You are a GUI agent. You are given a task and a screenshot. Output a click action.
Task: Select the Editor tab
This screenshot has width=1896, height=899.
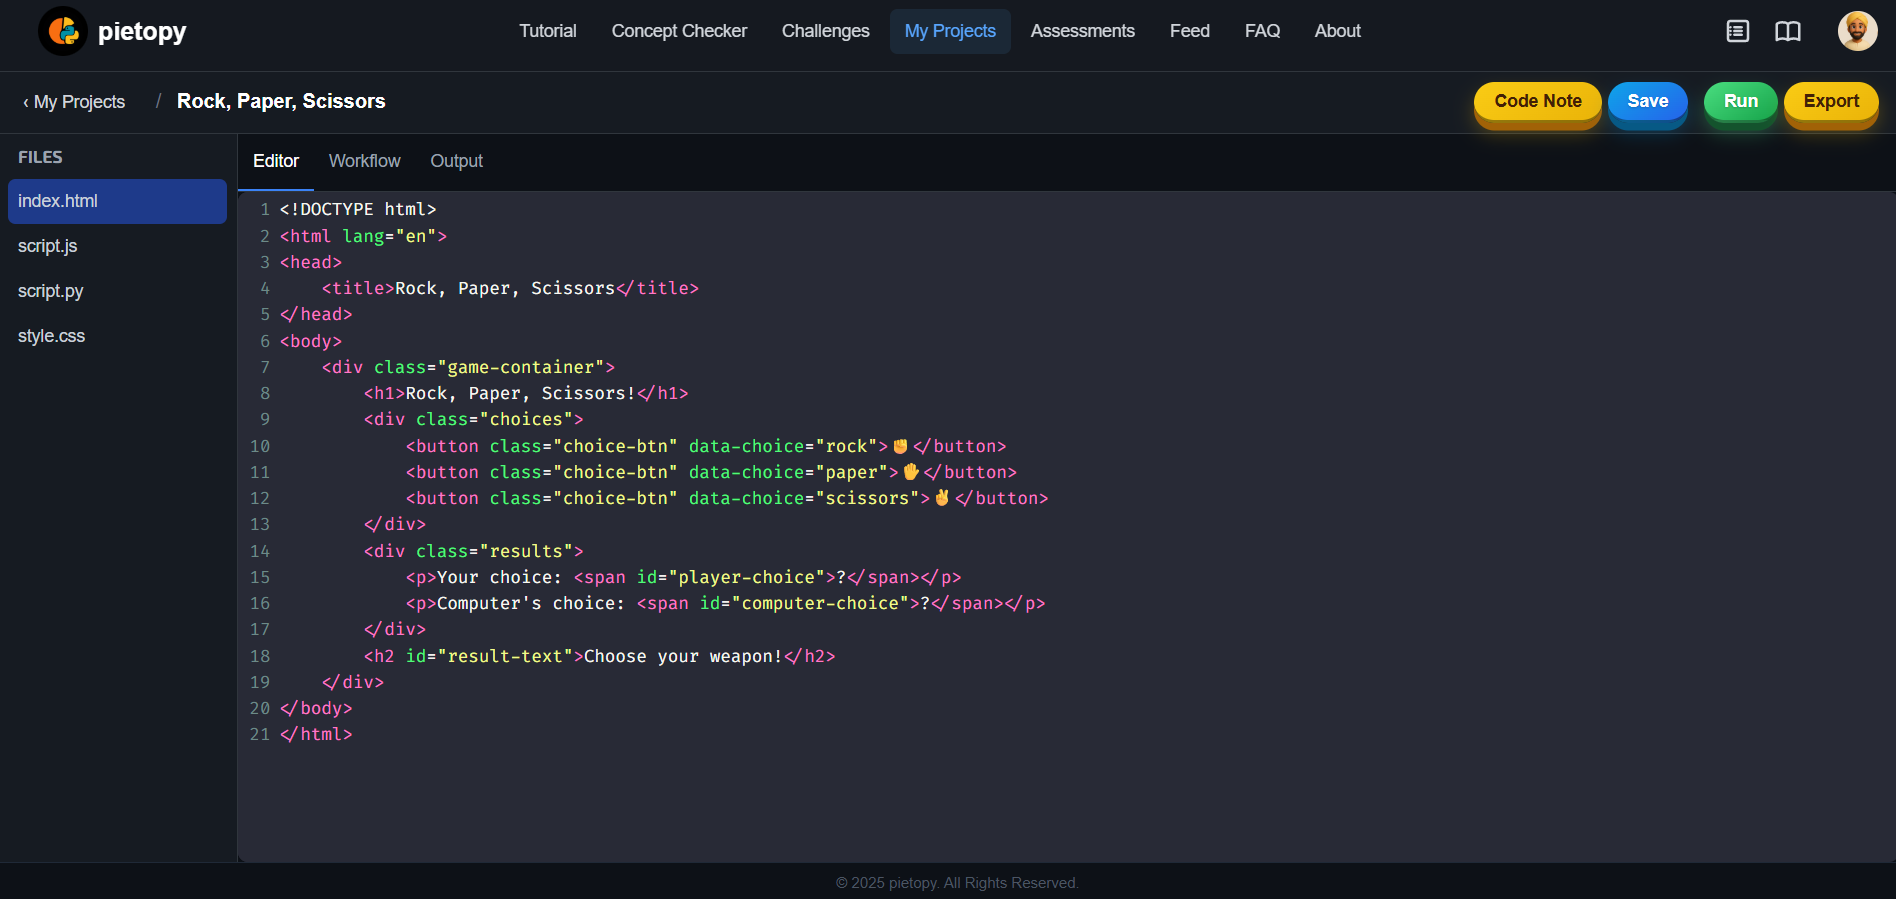275,161
